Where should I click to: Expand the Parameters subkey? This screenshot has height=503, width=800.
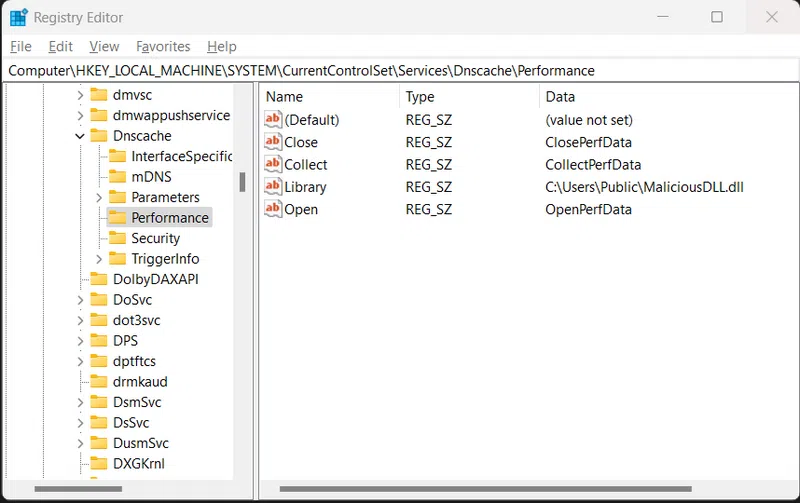pos(98,197)
